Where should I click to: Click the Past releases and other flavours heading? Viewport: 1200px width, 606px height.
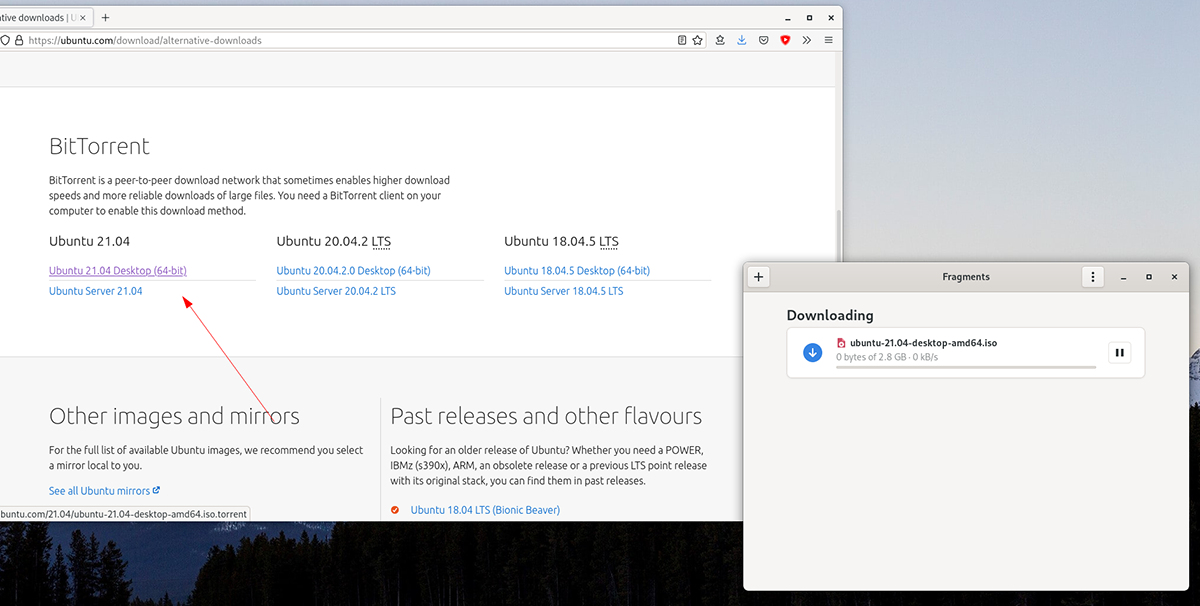(546, 416)
